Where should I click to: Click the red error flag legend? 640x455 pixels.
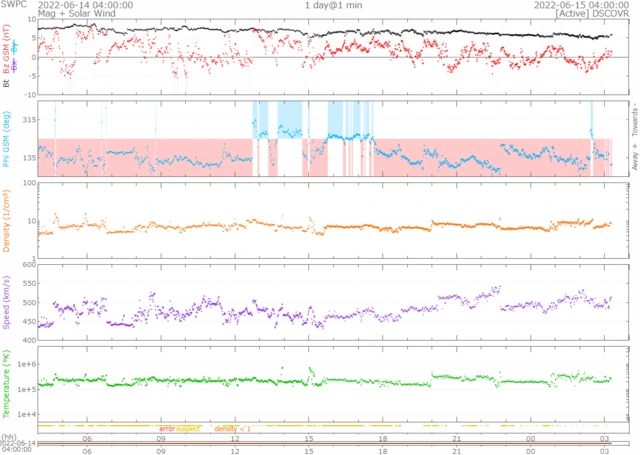[167, 429]
